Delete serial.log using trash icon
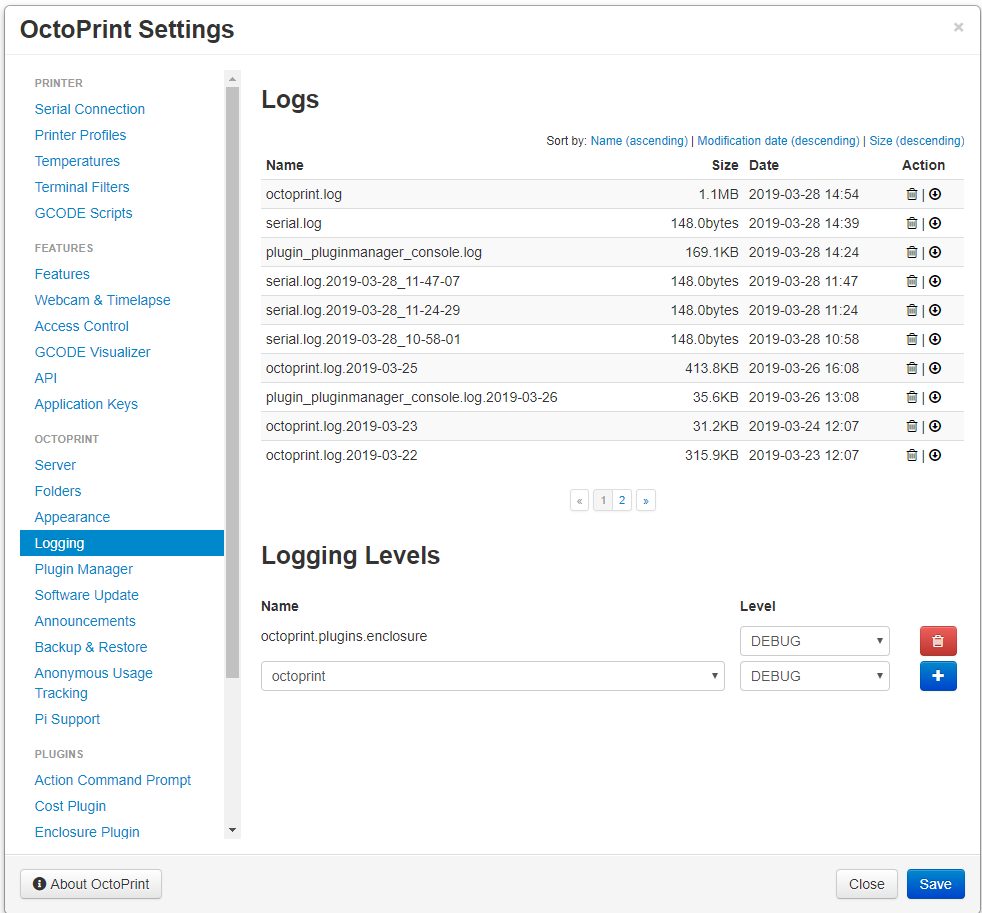Viewport: 982px width, 913px height. tap(912, 223)
